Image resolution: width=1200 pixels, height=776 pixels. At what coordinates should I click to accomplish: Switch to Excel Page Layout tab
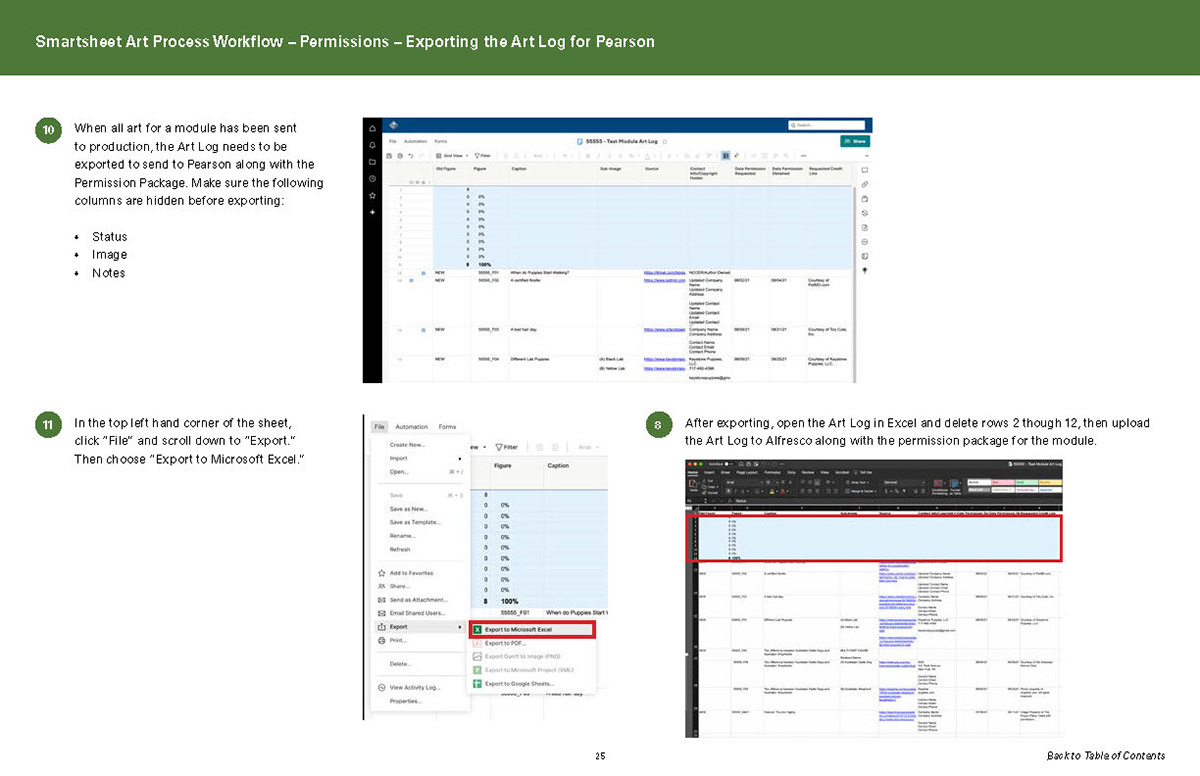(747, 472)
